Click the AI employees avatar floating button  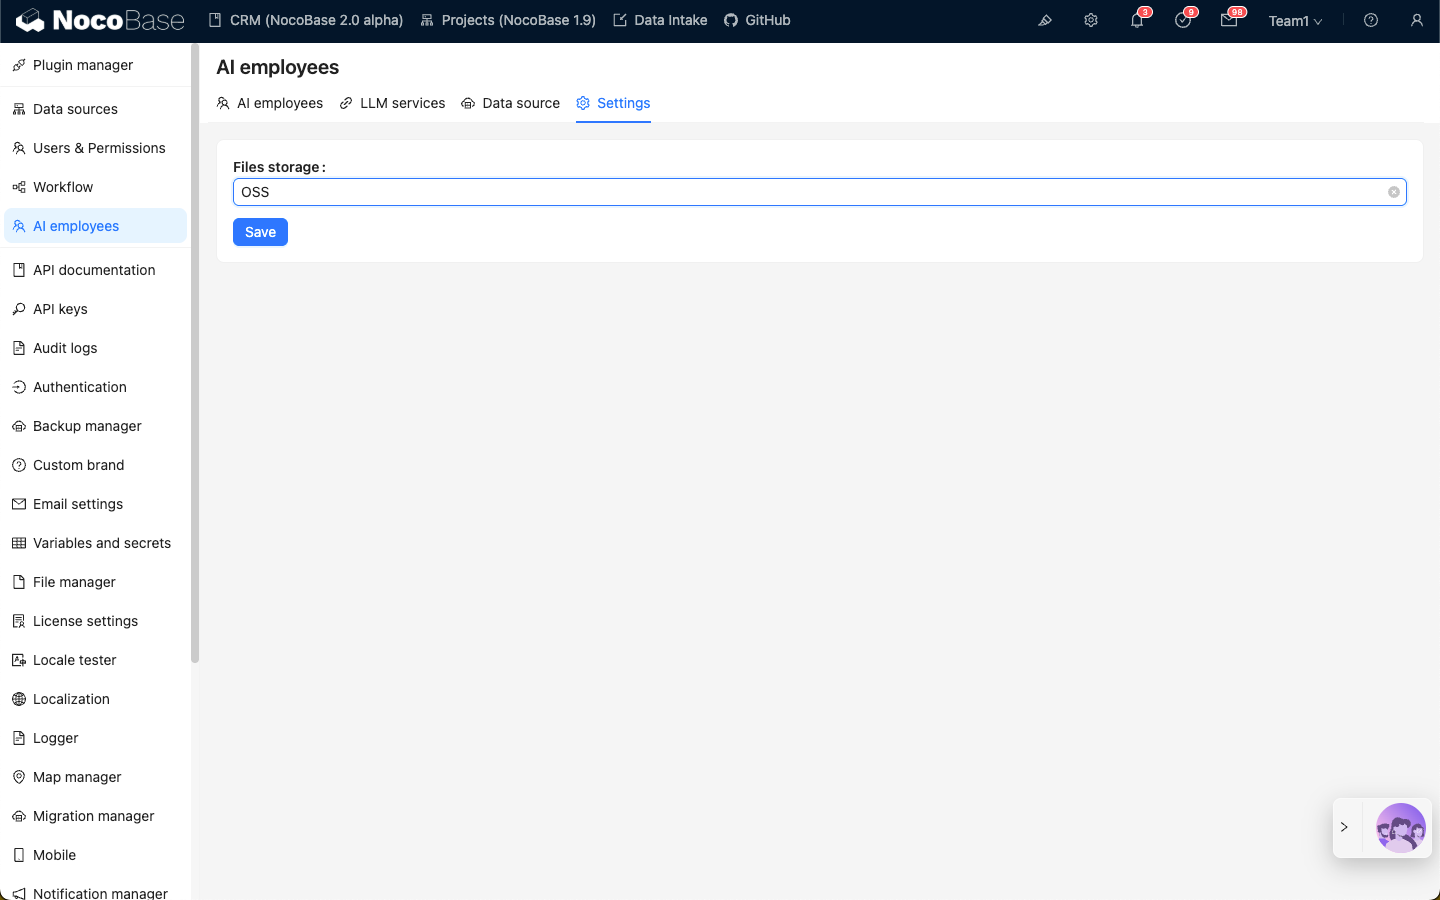(1400, 827)
